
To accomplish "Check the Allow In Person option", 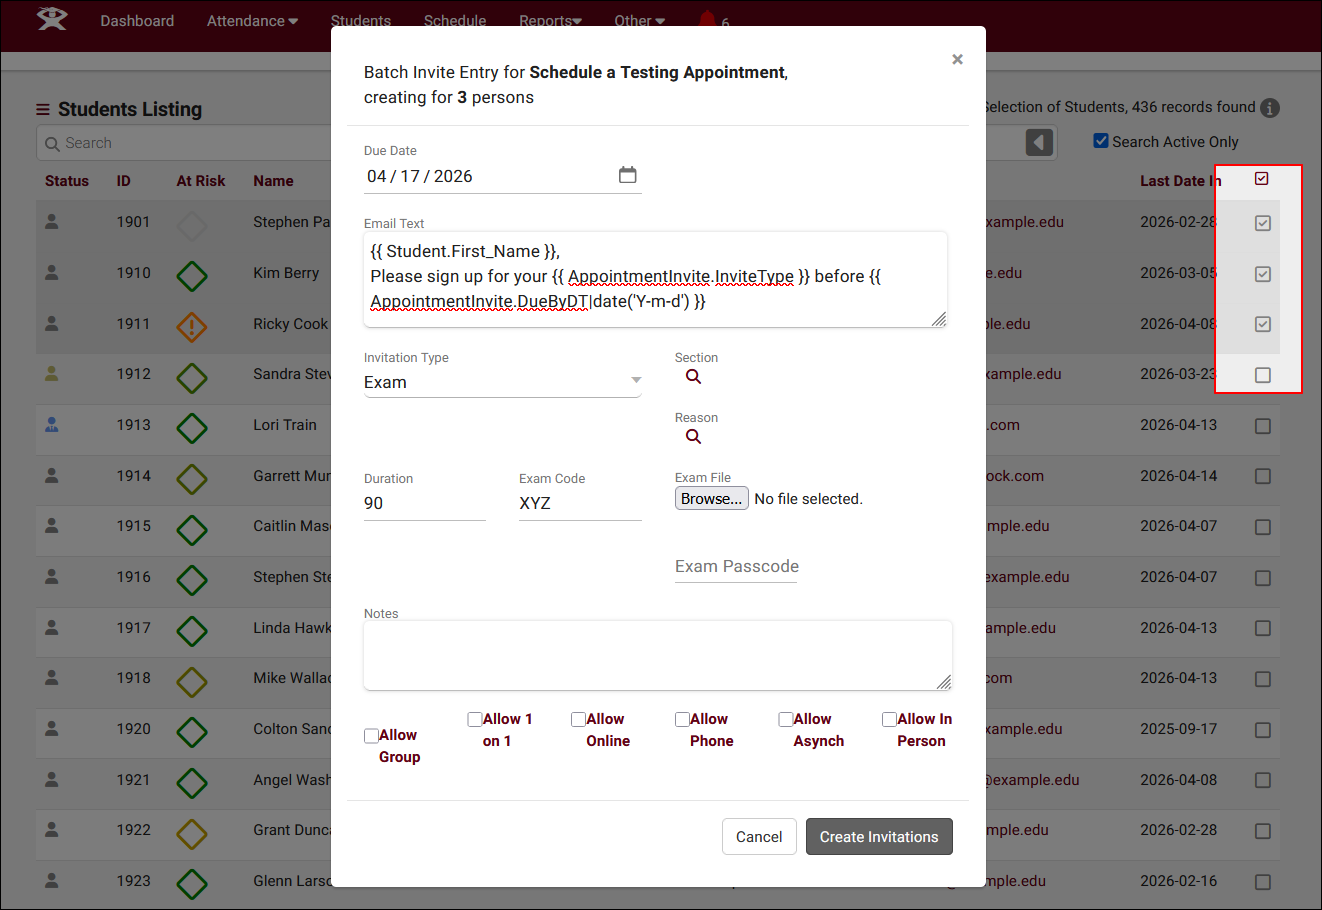I will [889, 719].
